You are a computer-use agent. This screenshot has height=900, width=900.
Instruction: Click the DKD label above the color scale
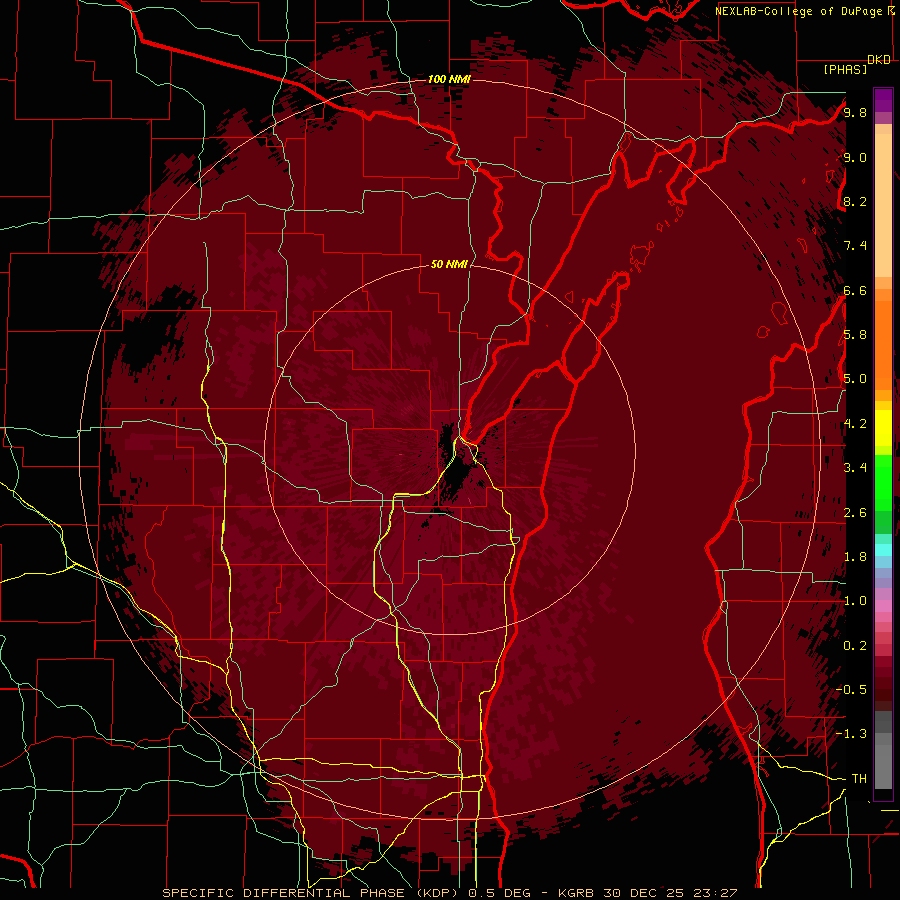pos(879,60)
